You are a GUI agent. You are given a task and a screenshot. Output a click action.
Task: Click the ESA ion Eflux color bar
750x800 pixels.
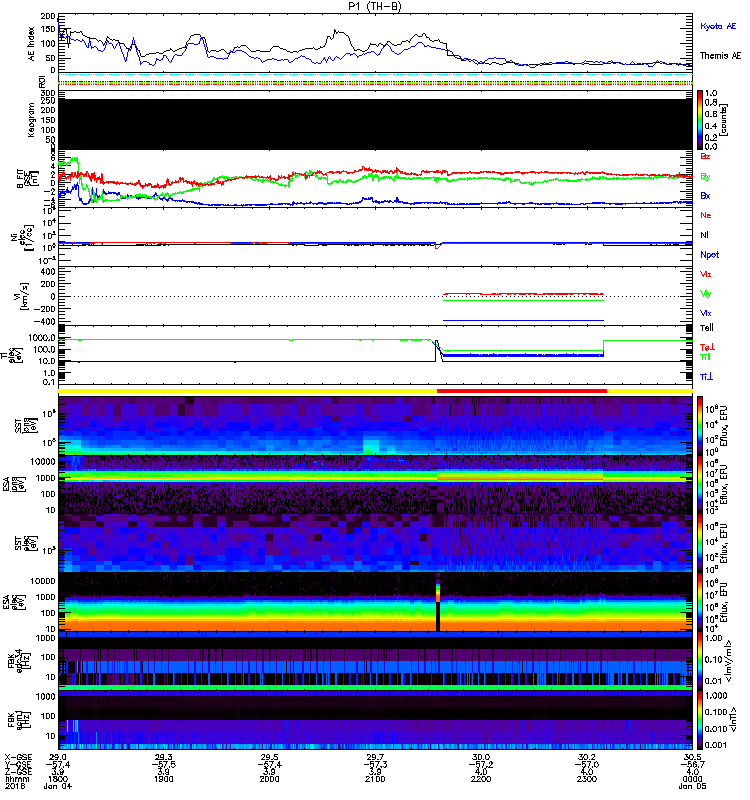(x=700, y=485)
